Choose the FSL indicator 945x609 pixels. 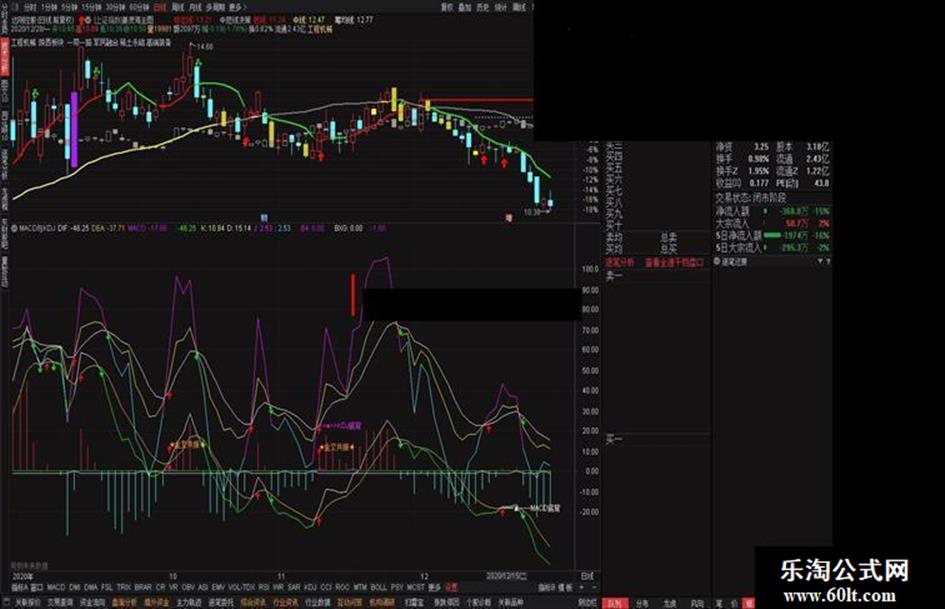click(x=107, y=587)
